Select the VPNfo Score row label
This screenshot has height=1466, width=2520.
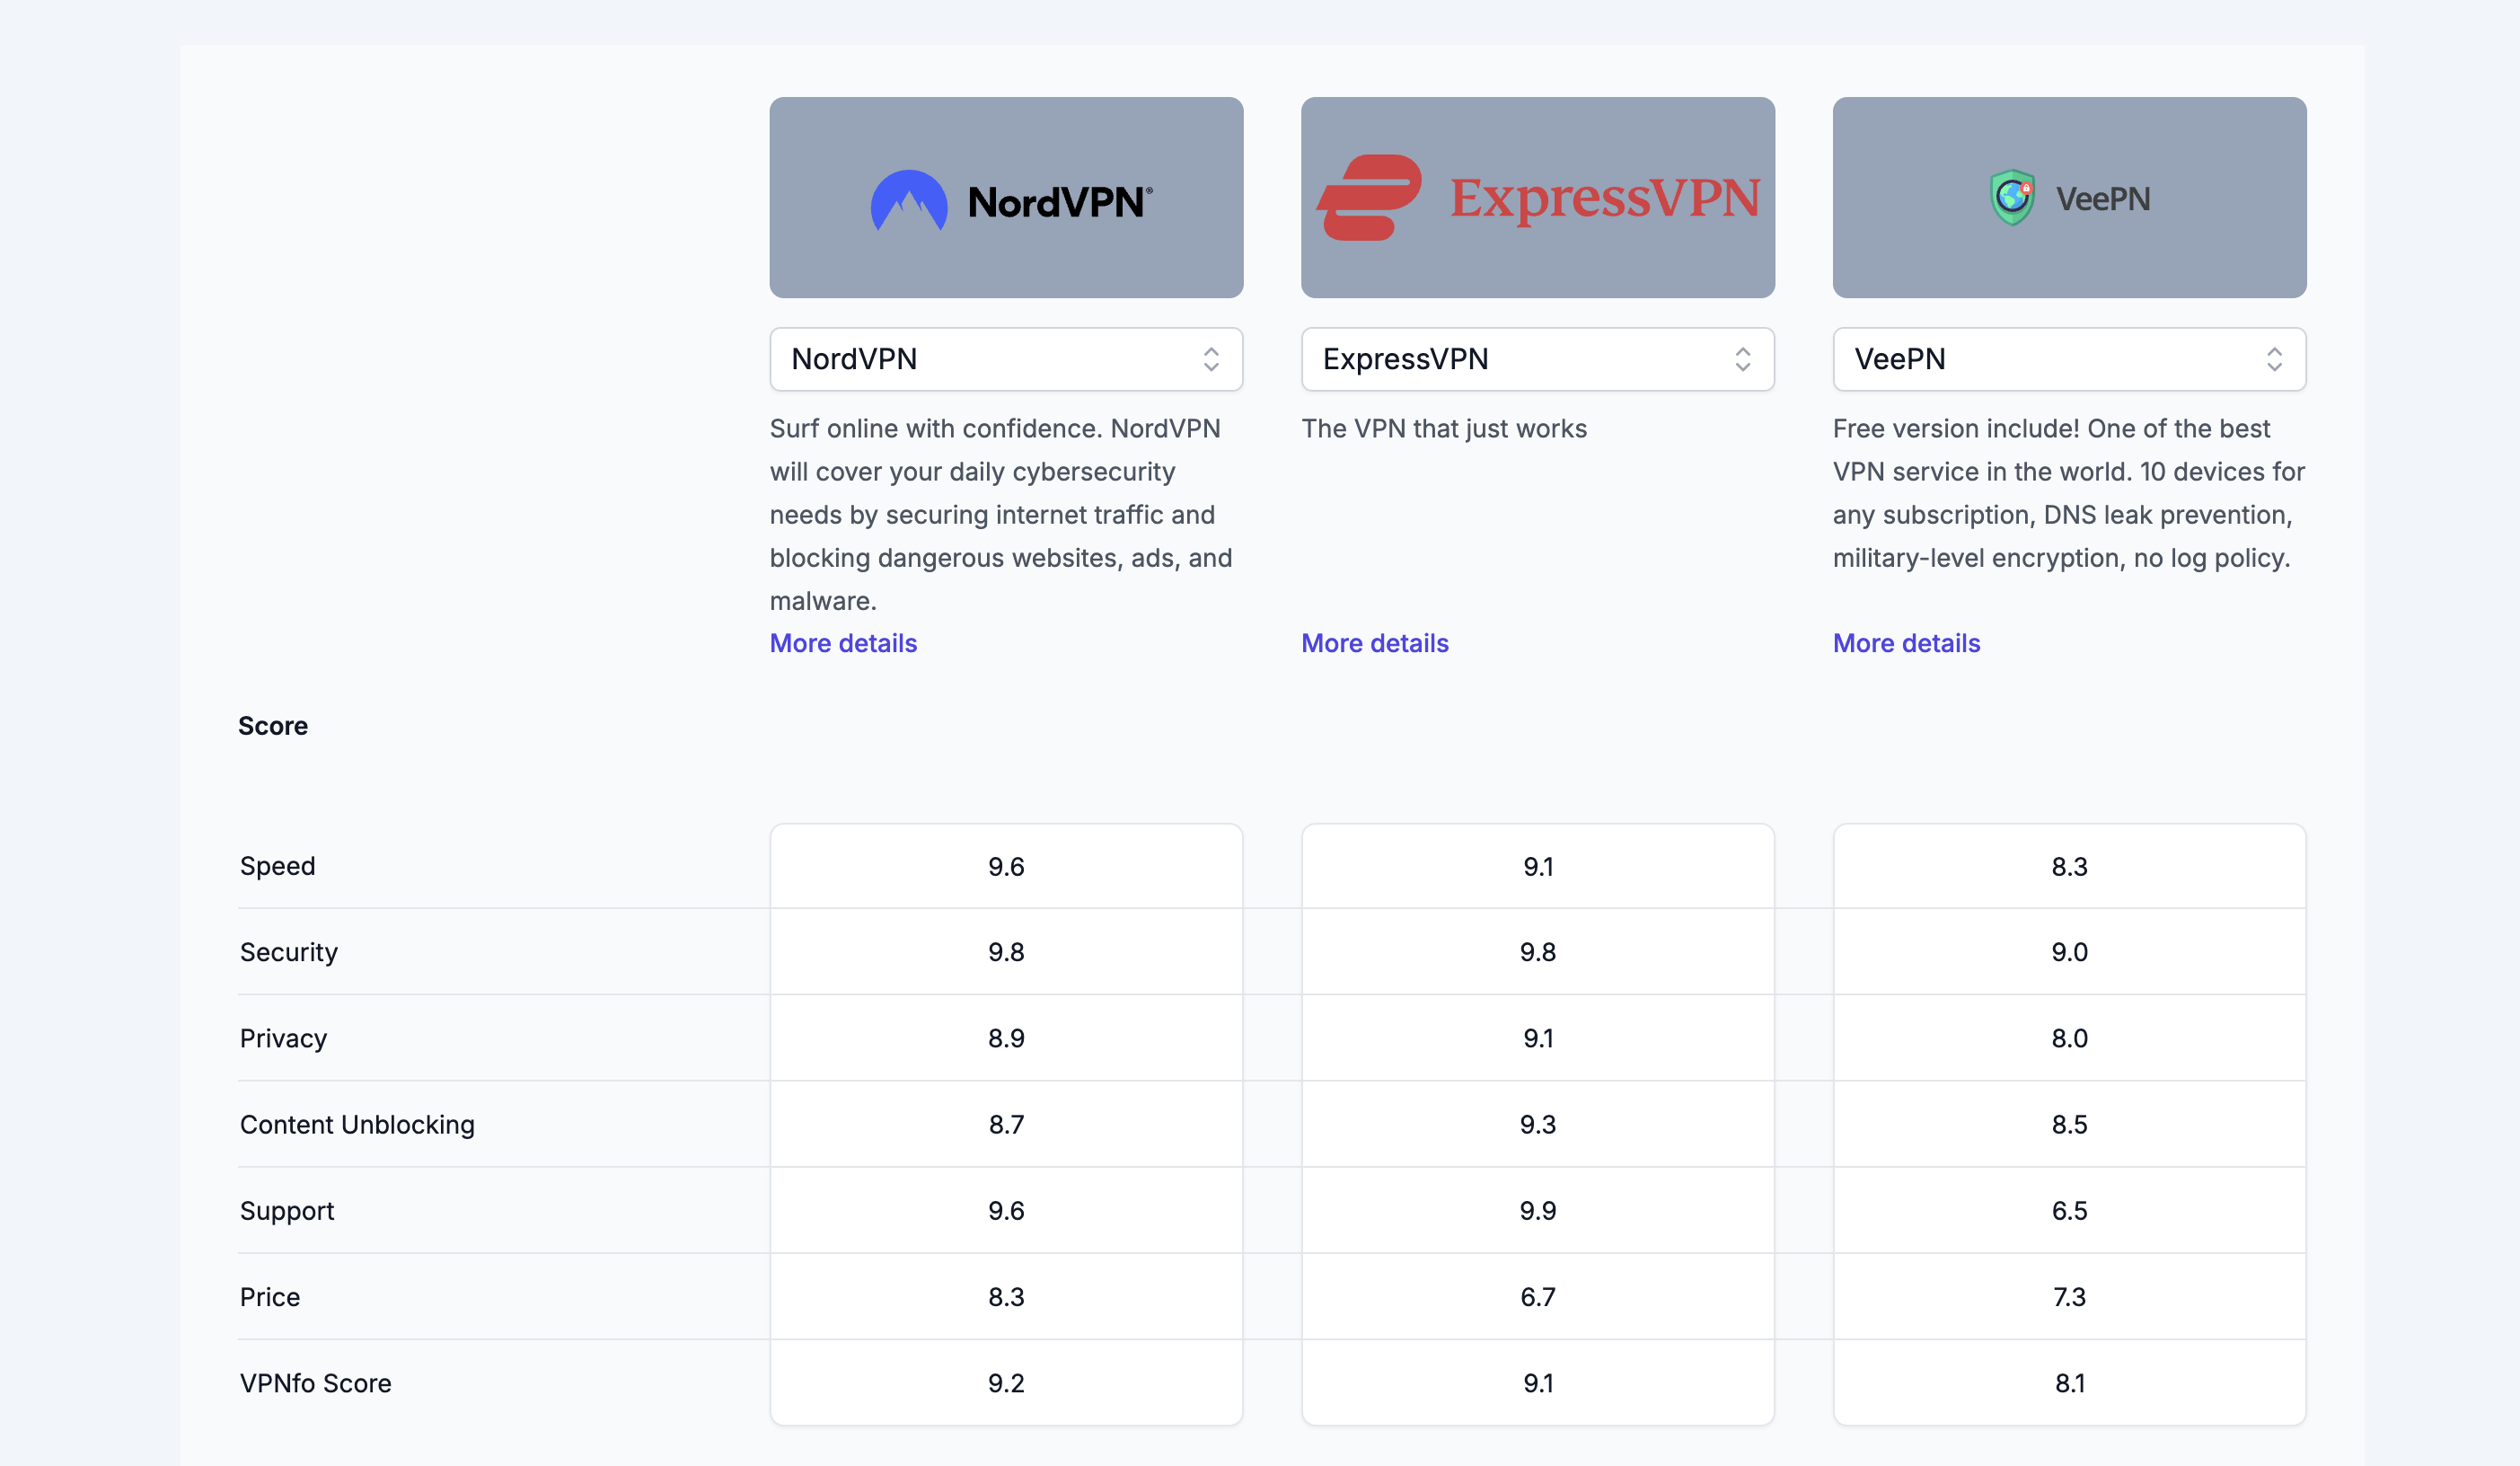coord(316,1383)
